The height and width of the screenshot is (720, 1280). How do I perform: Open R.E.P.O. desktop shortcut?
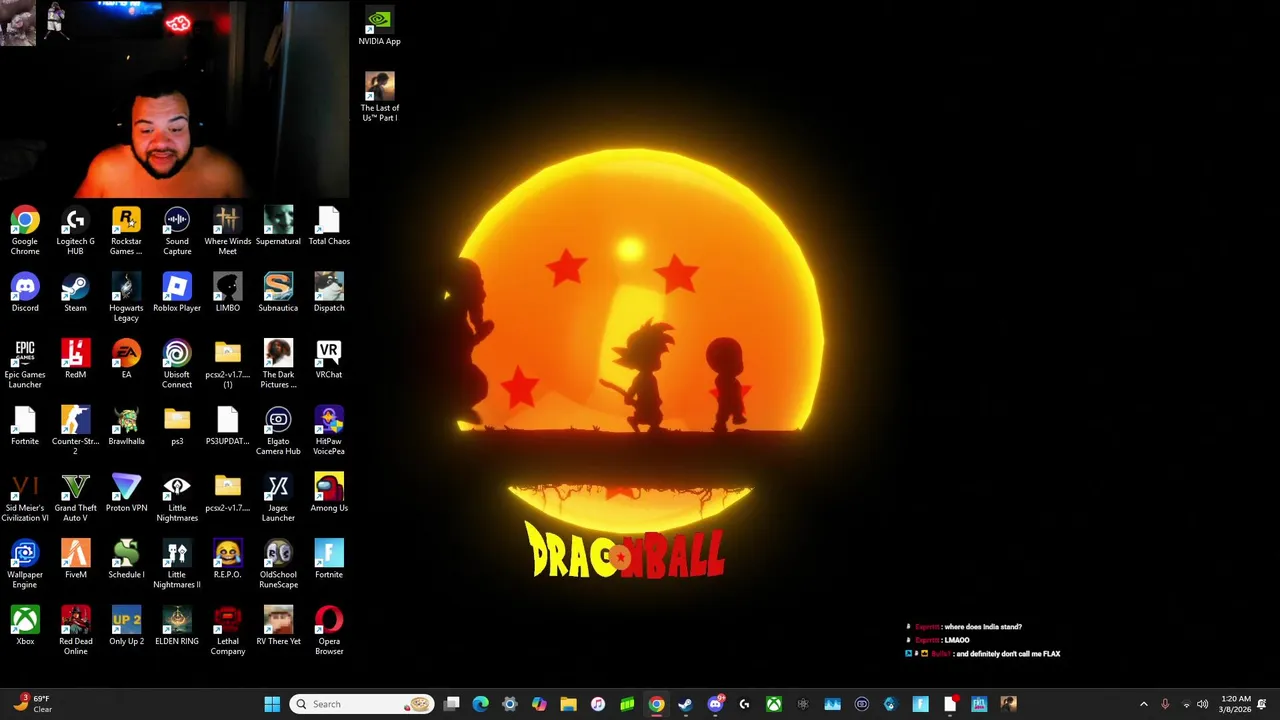pos(228,559)
